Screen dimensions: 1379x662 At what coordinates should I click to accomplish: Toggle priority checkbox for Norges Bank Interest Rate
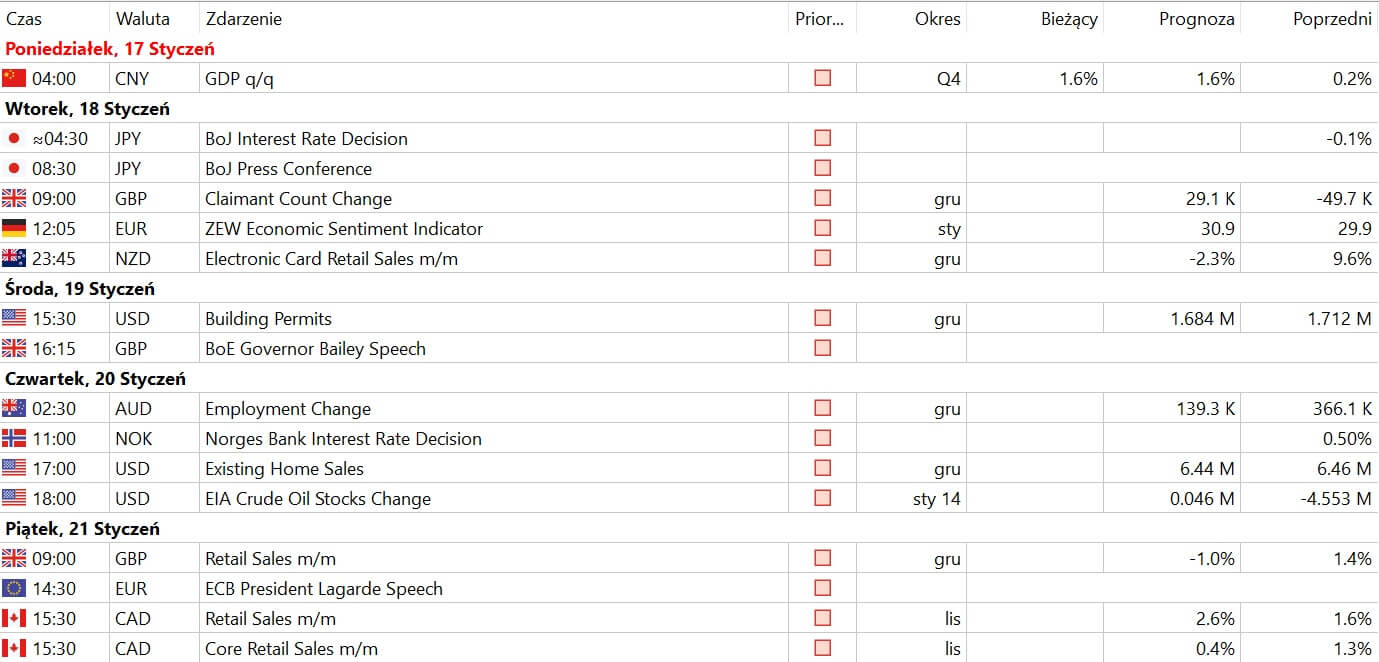coord(822,438)
